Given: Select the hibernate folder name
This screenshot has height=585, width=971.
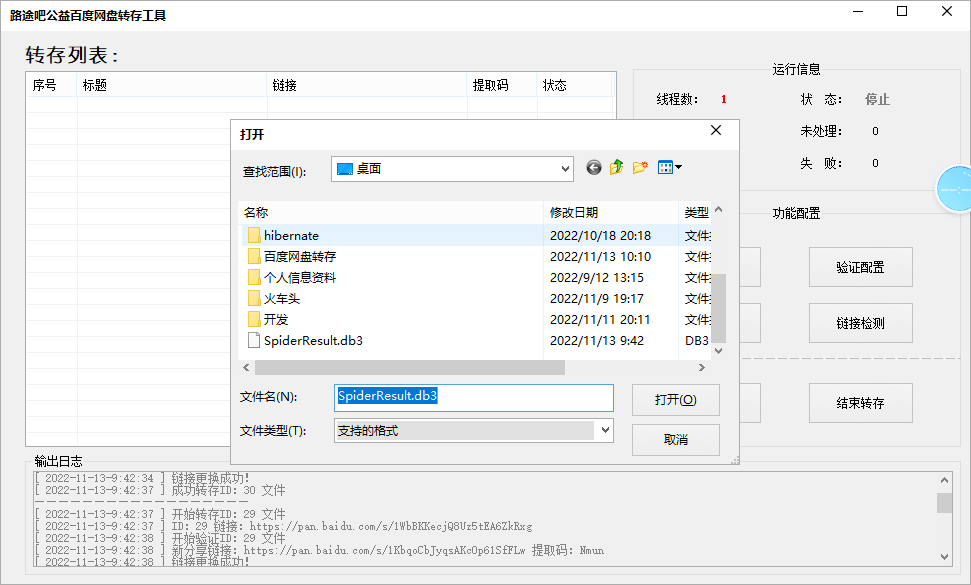Looking at the screenshot, I should tap(291, 236).
